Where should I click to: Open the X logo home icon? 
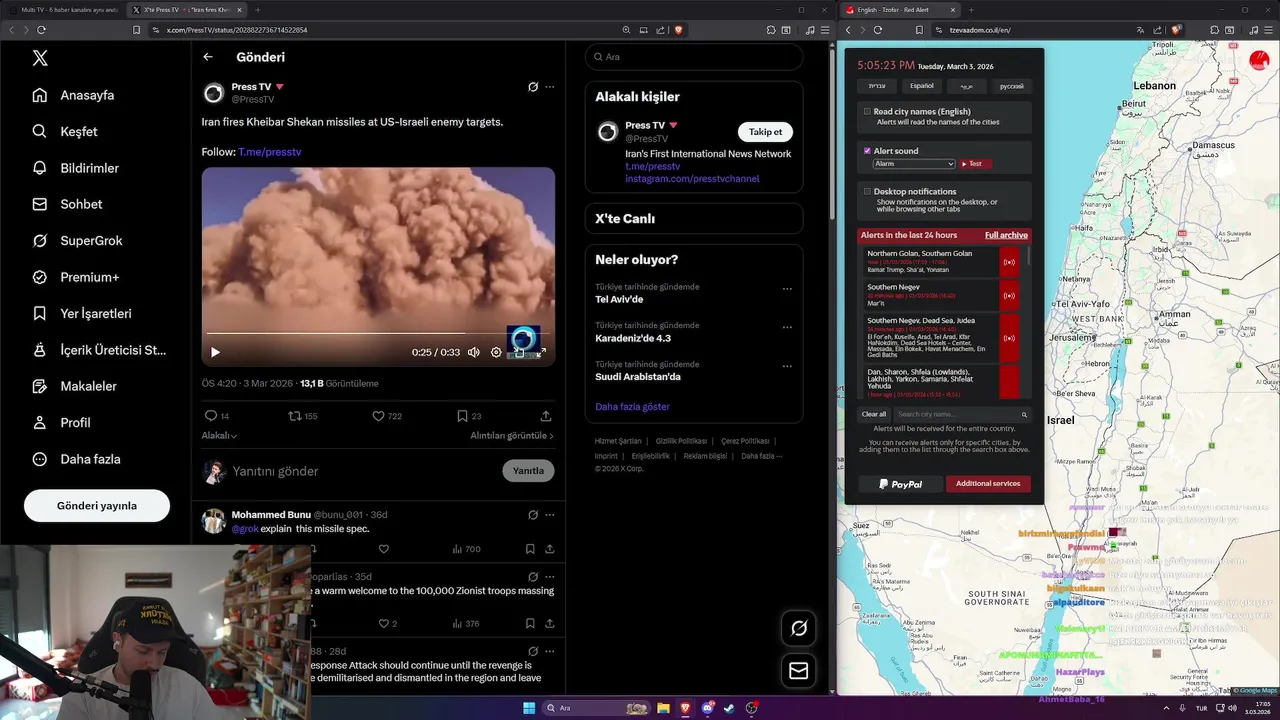pyautogui.click(x=40, y=57)
